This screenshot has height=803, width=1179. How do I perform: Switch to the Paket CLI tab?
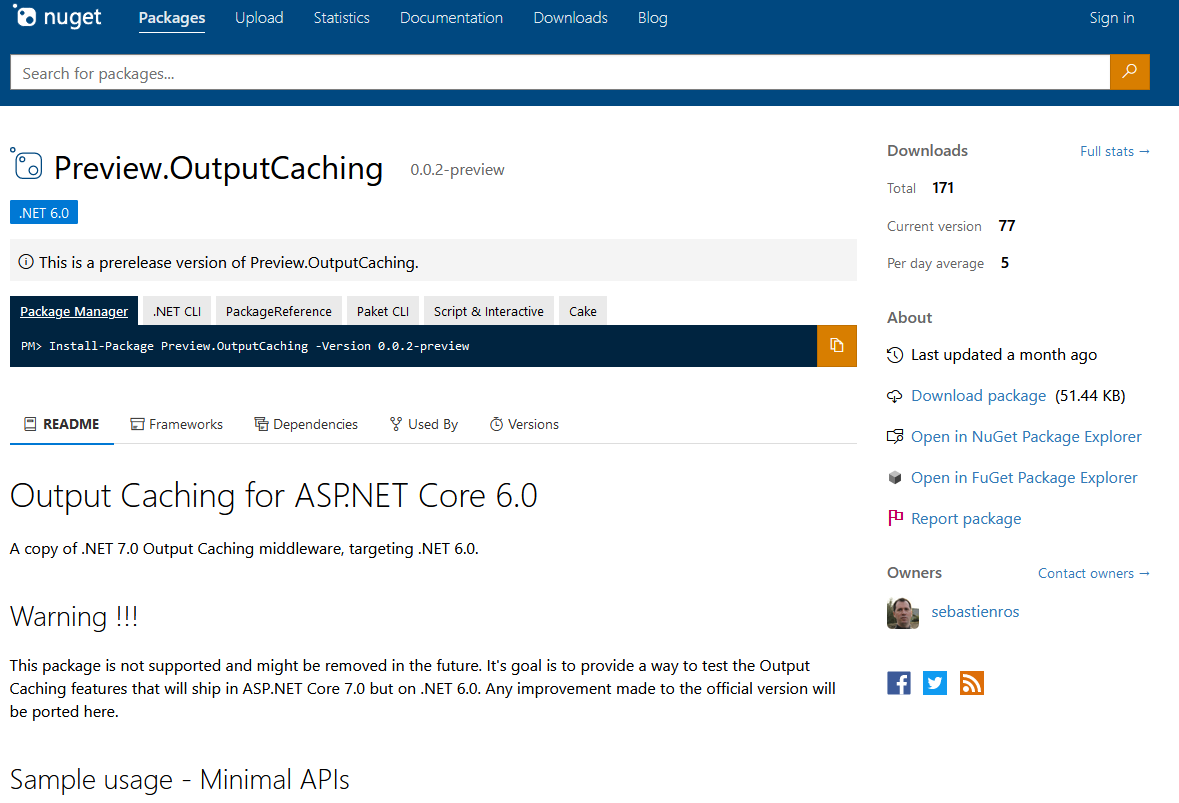383,311
